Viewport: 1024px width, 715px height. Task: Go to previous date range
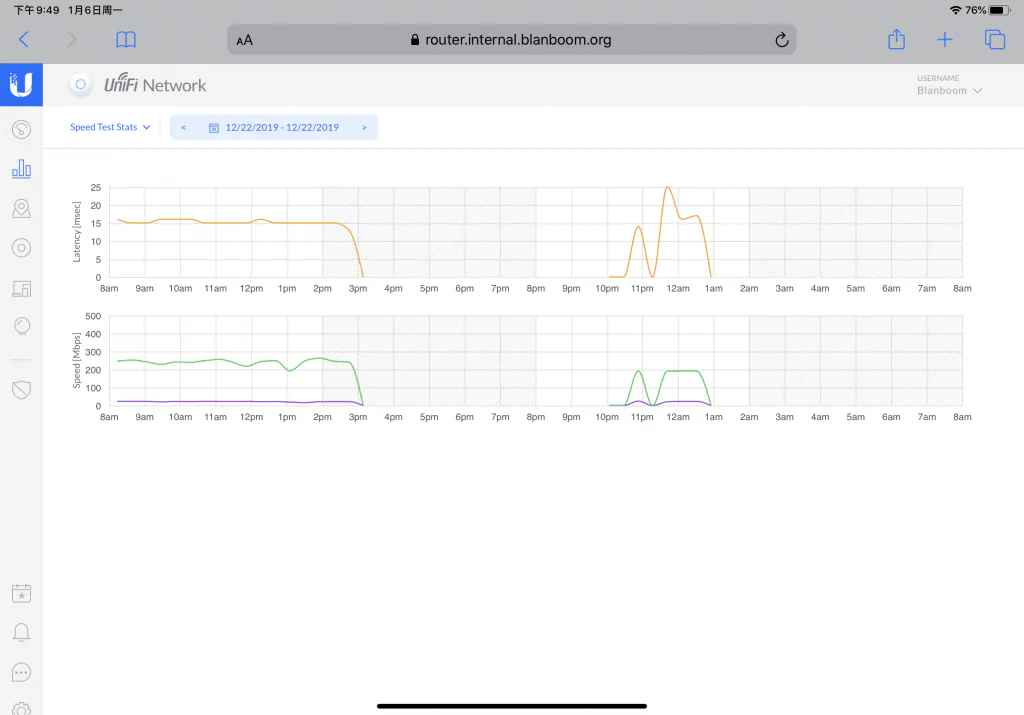pos(184,127)
